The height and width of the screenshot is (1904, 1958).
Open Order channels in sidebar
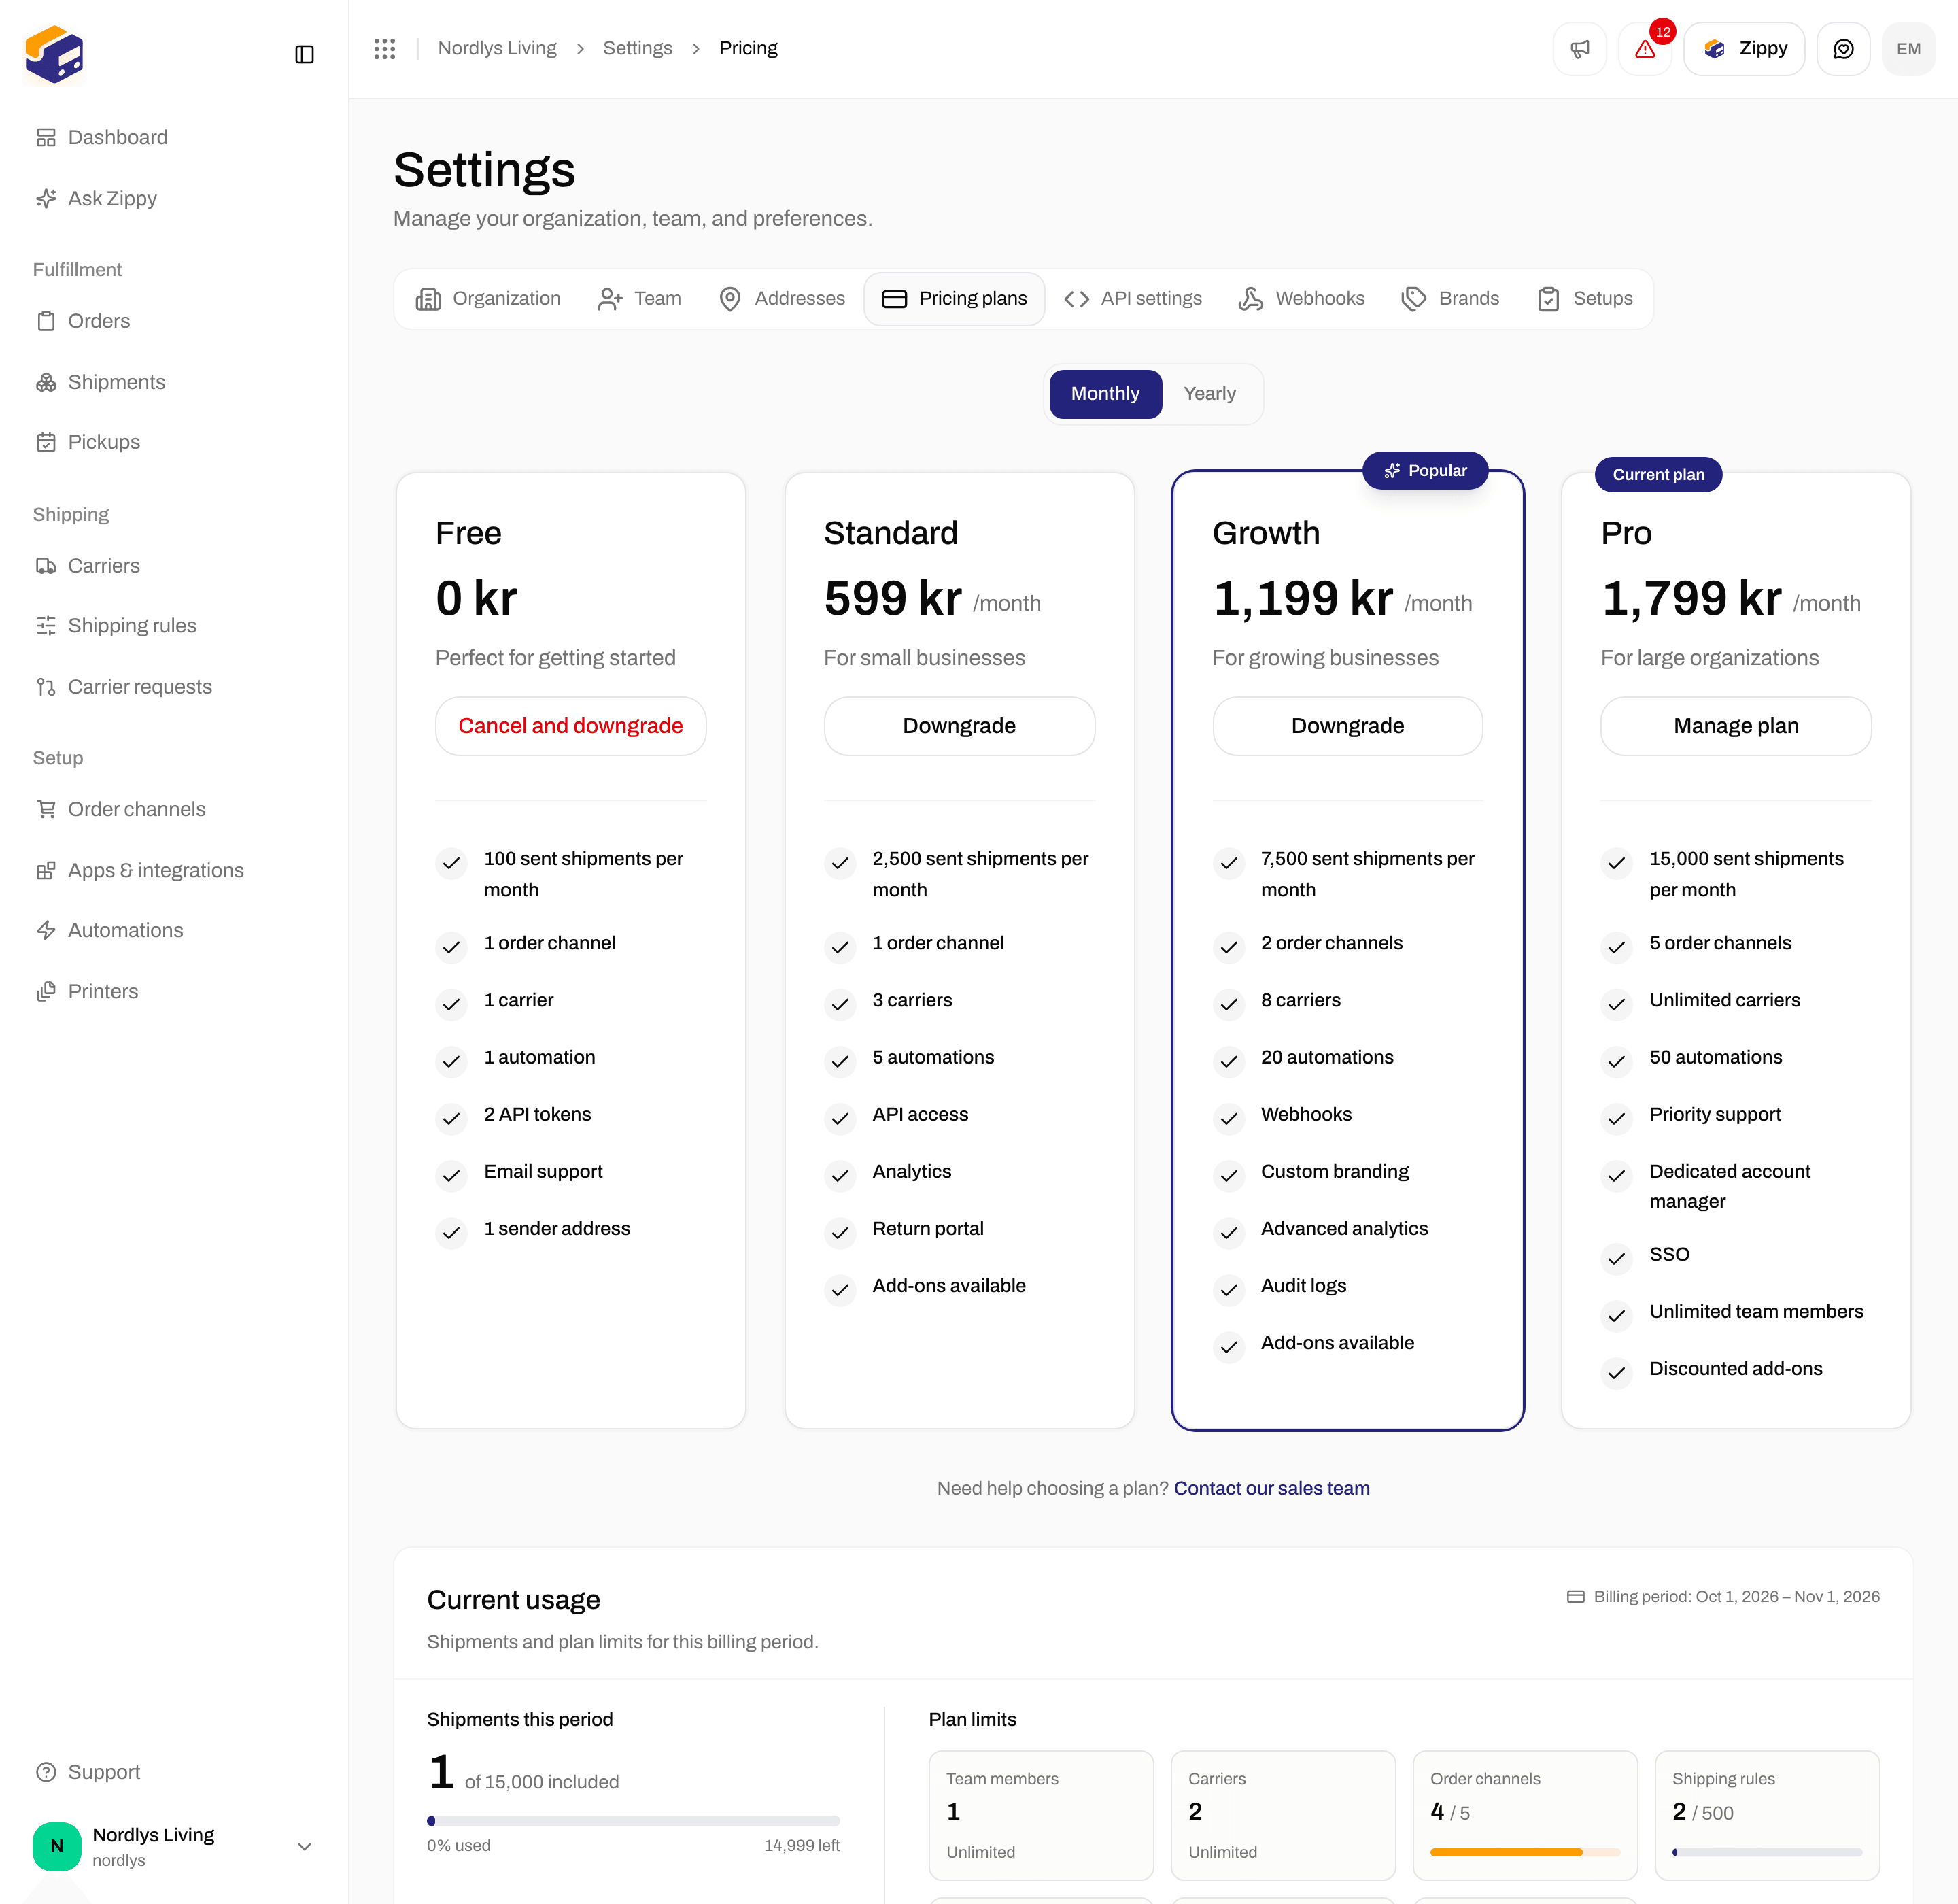tap(120, 809)
